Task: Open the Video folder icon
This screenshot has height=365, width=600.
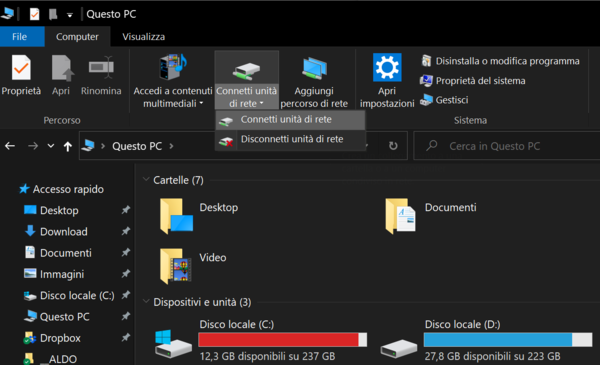Action: (x=176, y=266)
